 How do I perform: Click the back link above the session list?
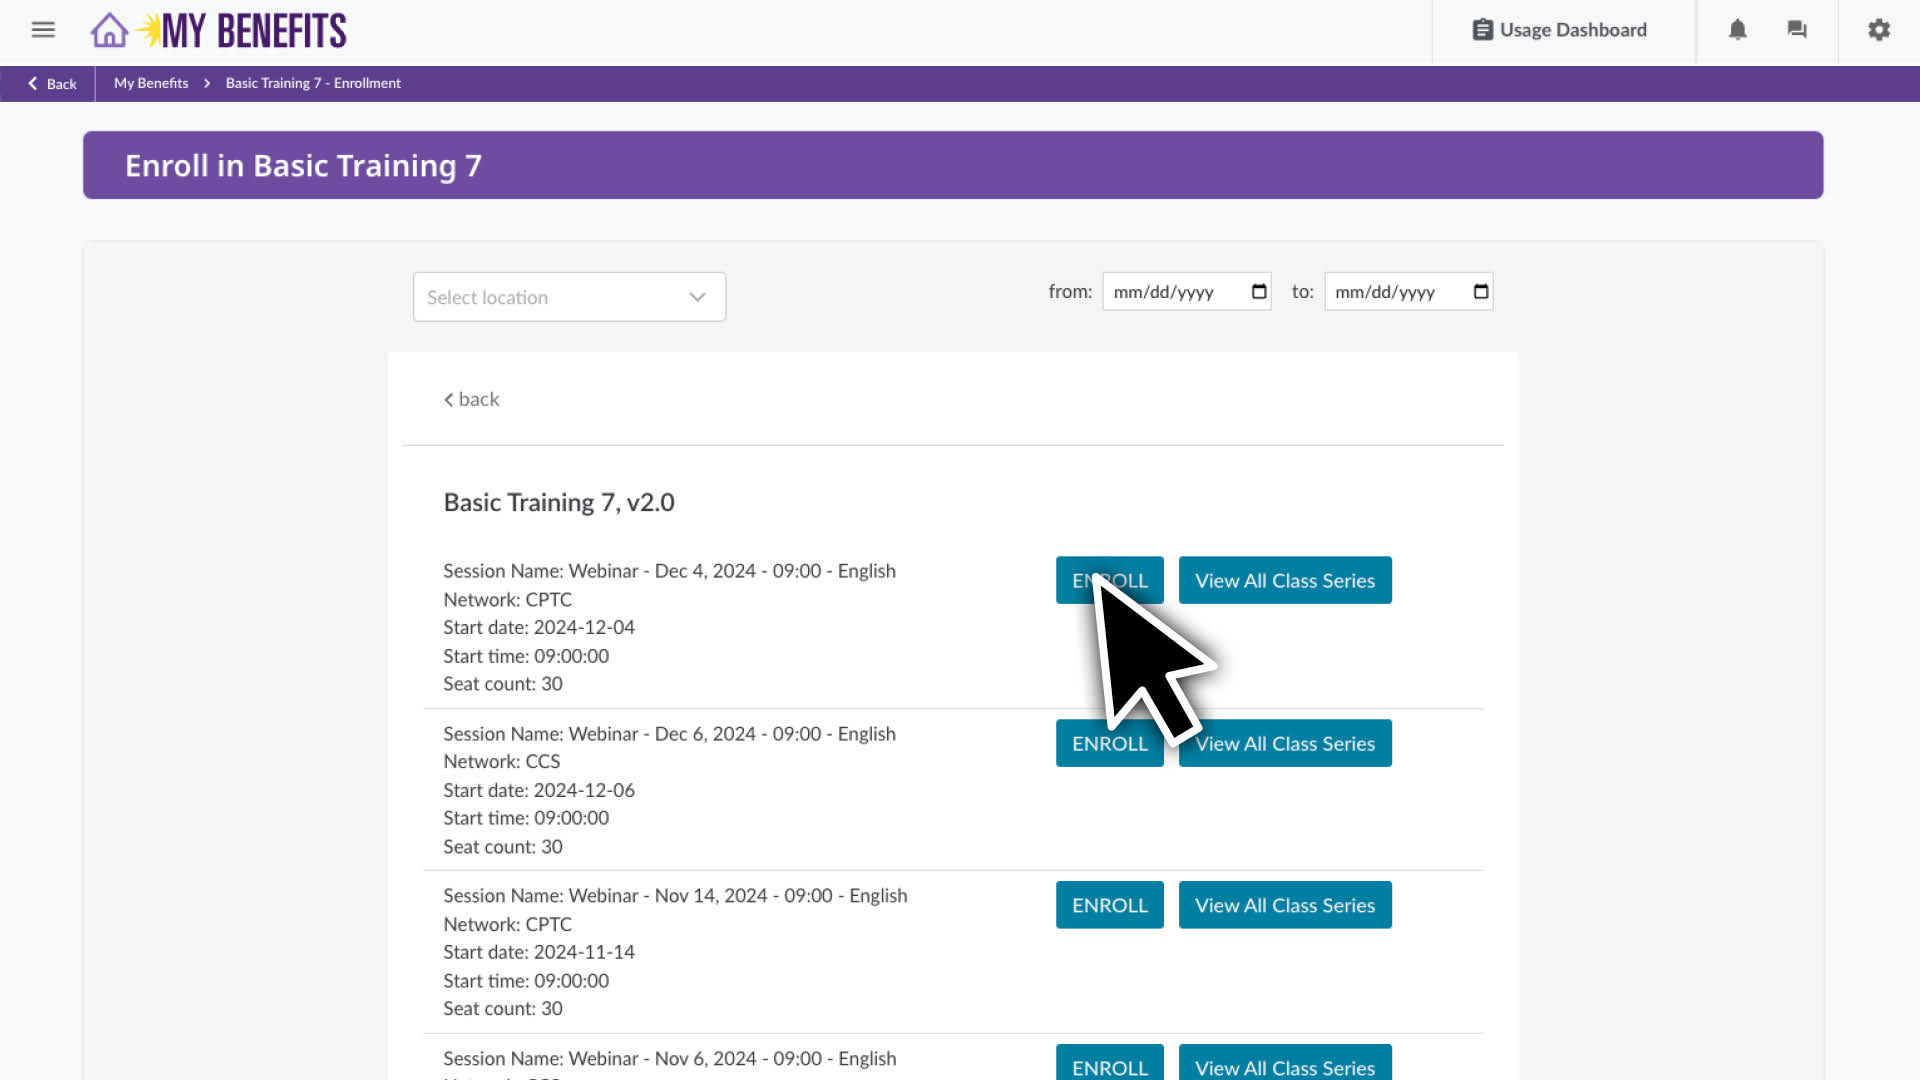(470, 399)
